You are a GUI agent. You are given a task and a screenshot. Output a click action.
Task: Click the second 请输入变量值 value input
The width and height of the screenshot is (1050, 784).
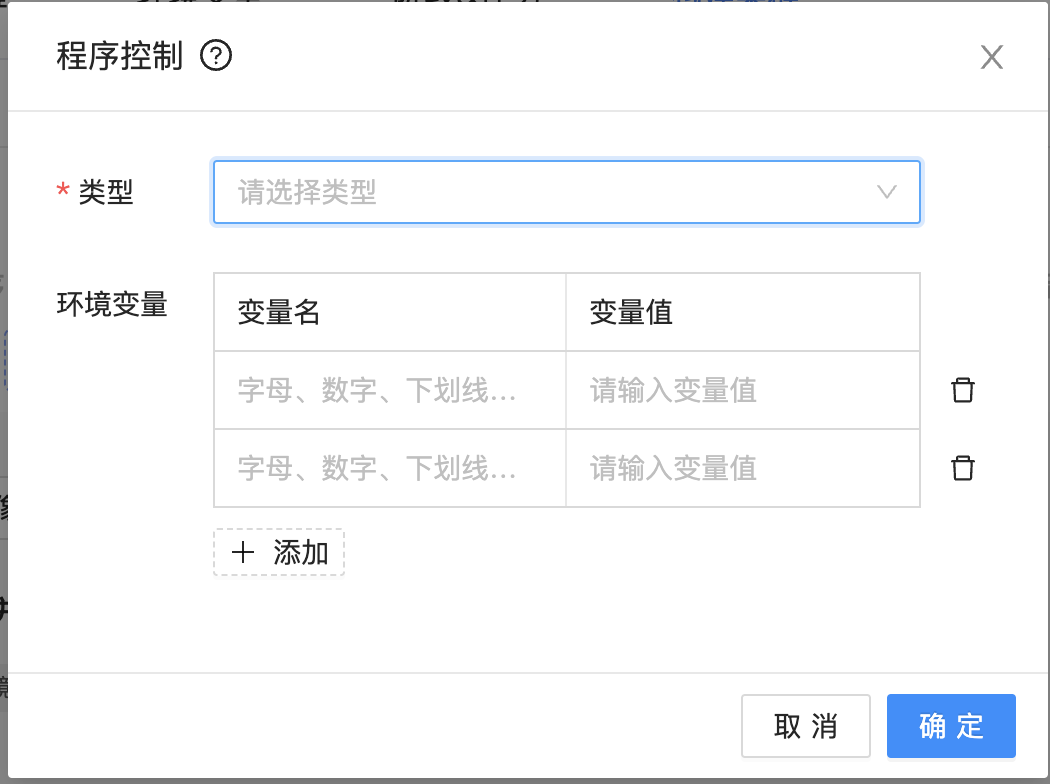743,468
